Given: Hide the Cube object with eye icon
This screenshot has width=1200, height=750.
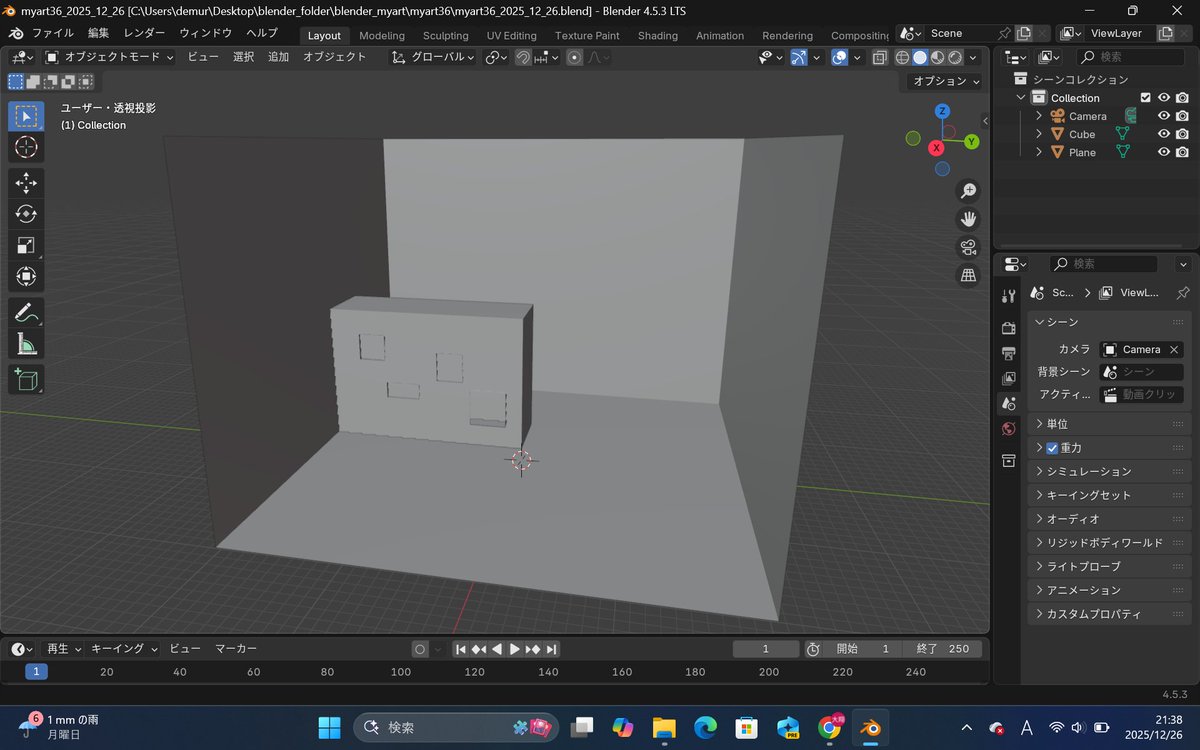Looking at the screenshot, I should pyautogui.click(x=1164, y=134).
